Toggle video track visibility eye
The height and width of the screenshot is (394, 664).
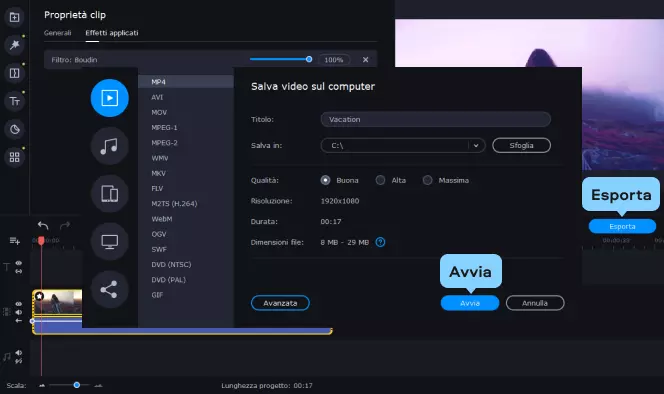pyautogui.click(x=19, y=304)
